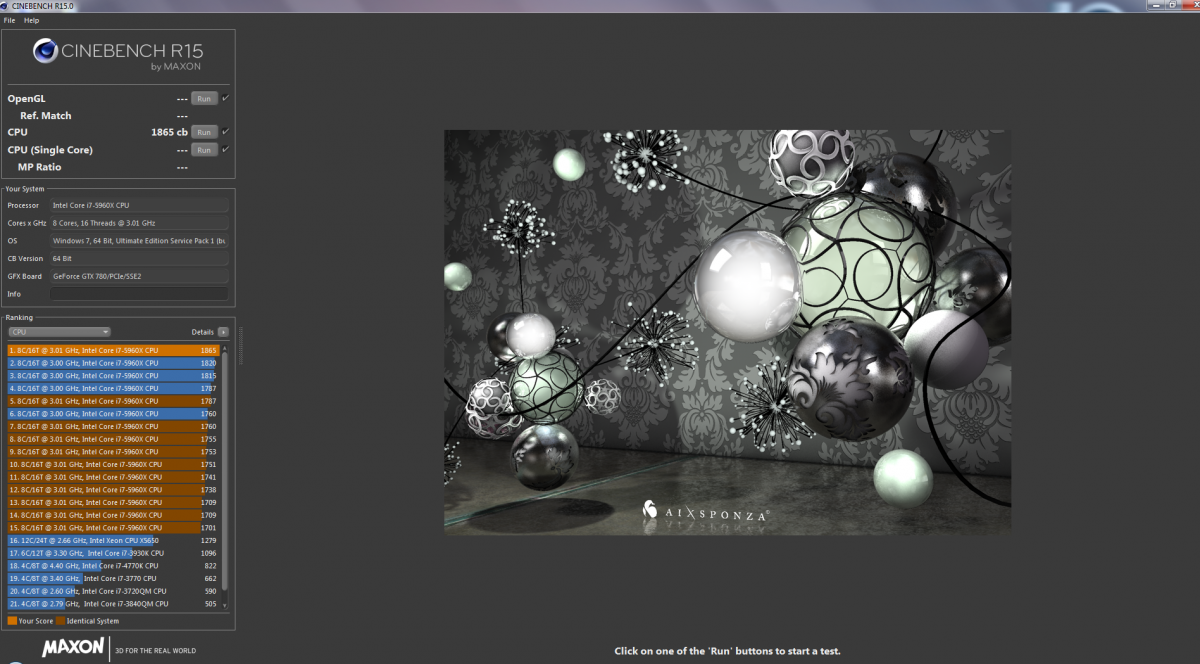This screenshot has height=664, width=1200.
Task: Open the File menu
Action: [x=9, y=20]
